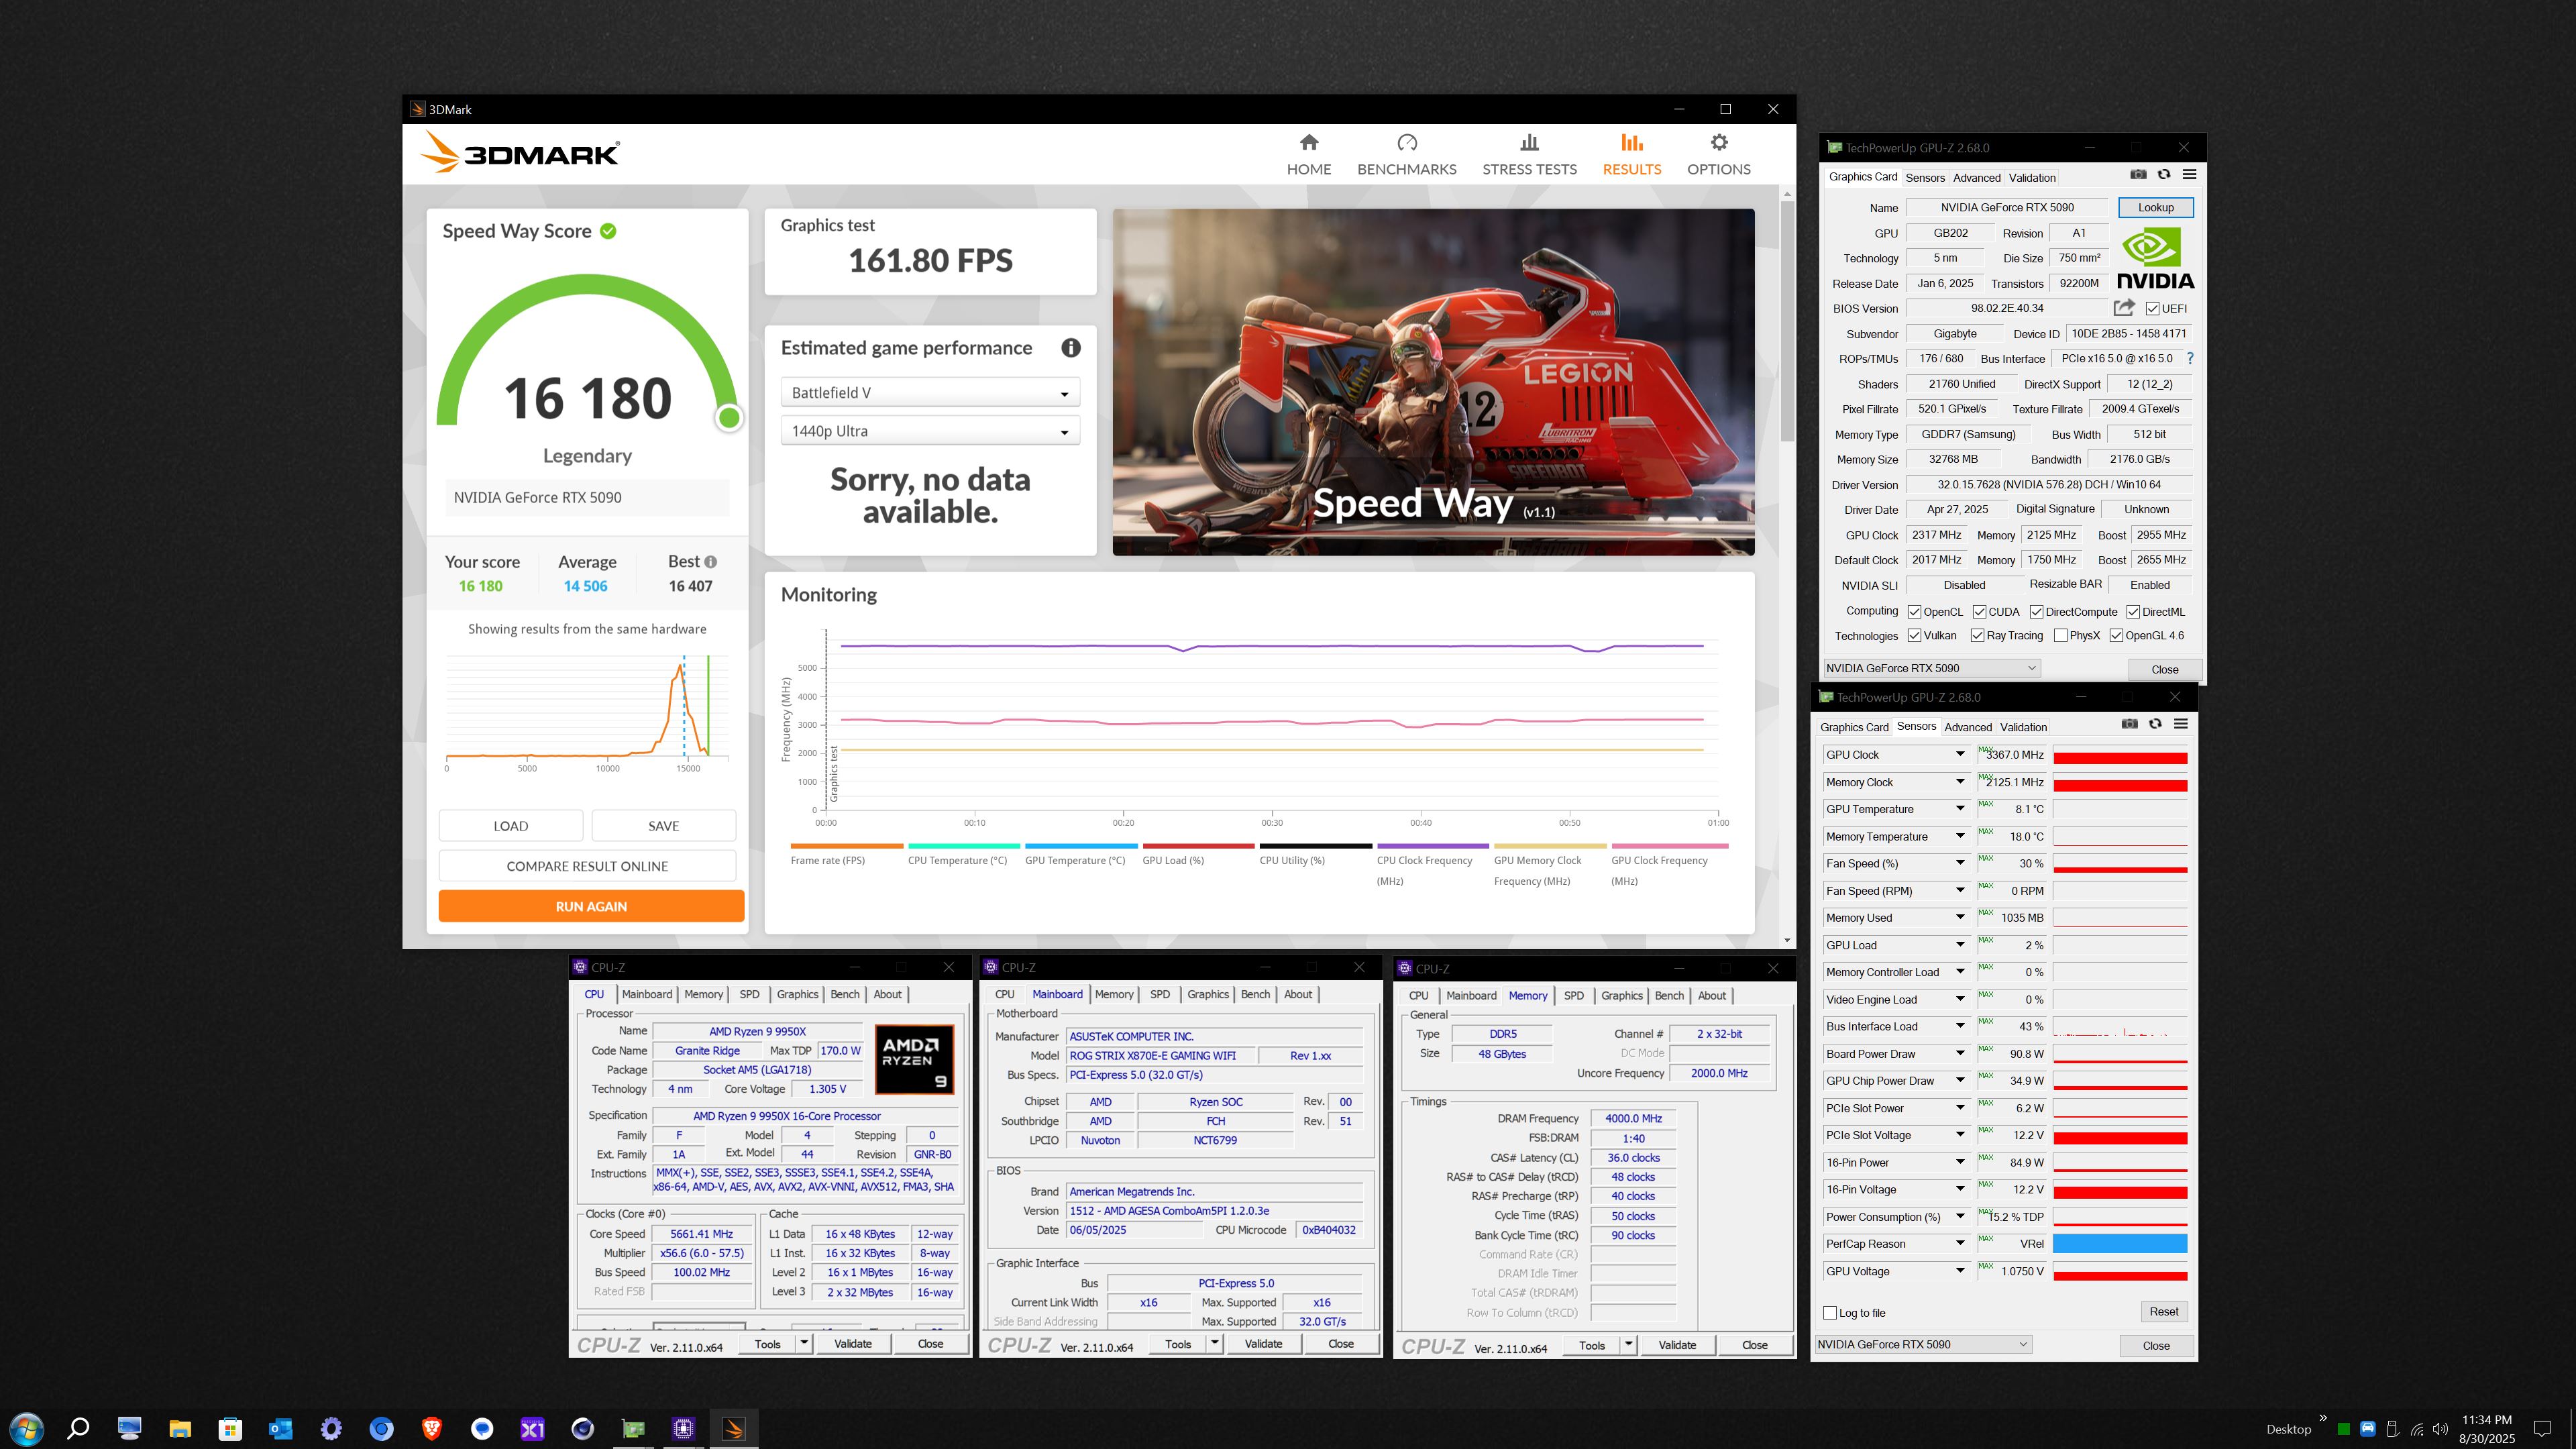This screenshot has height=1449, width=2576.
Task: Click camera icon in GPU-Z Sensors window
Action: tap(2130, 724)
